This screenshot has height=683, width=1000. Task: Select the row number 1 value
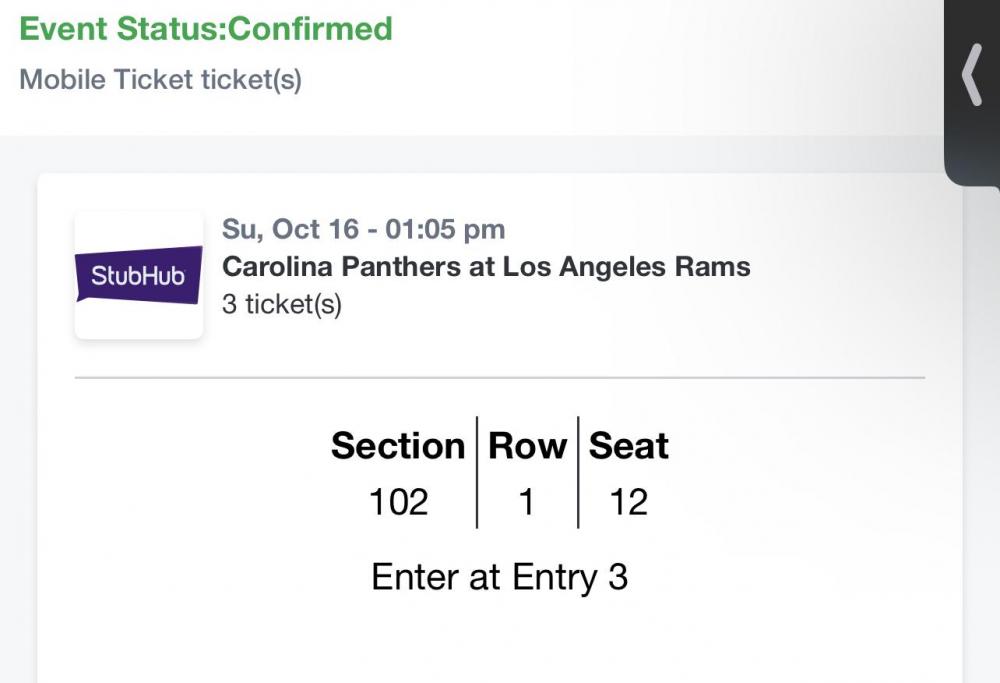pyautogui.click(x=527, y=501)
